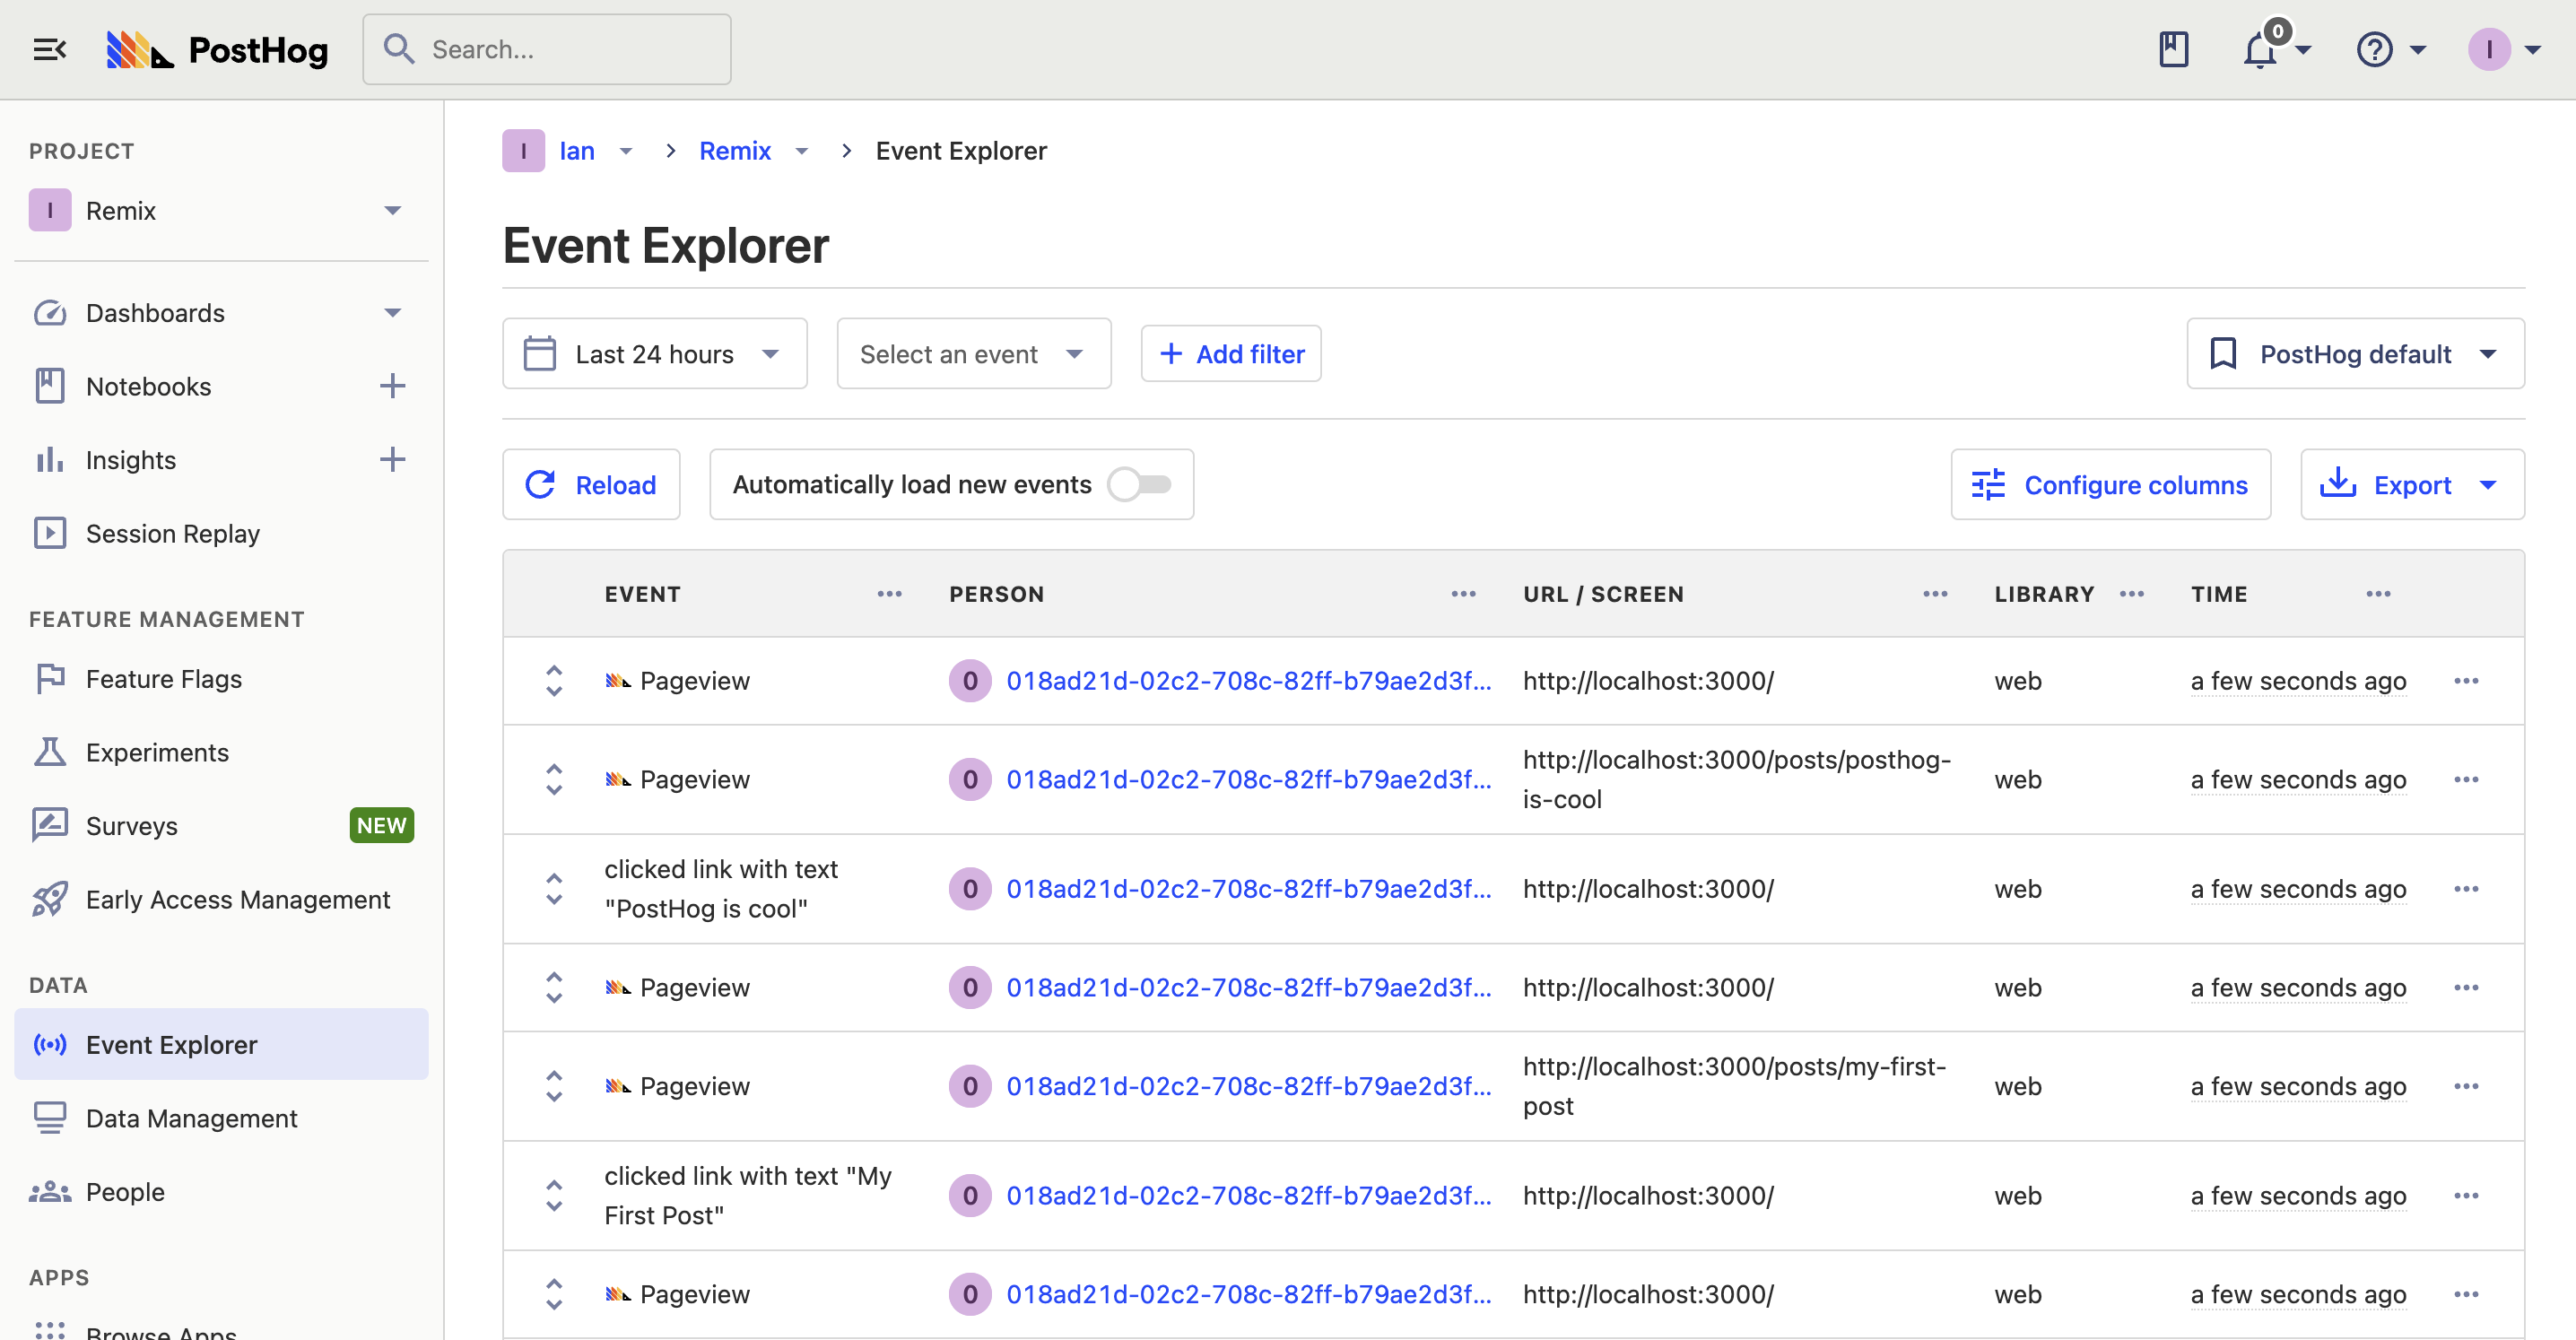This screenshot has width=2576, height=1340.
Task: Open row actions for the first Pageview event
Action: 2466,681
